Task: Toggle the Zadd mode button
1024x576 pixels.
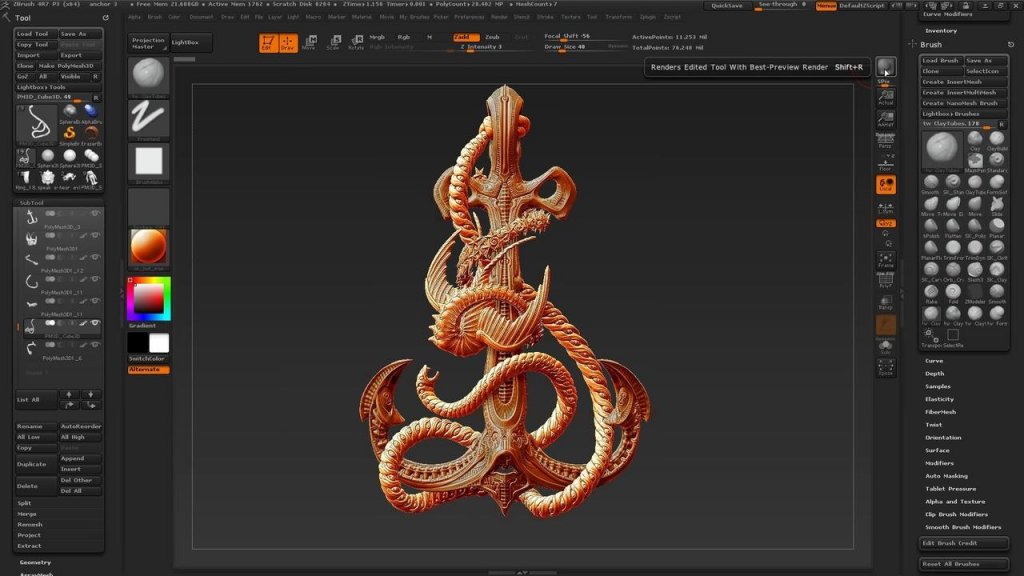Action: coord(466,37)
